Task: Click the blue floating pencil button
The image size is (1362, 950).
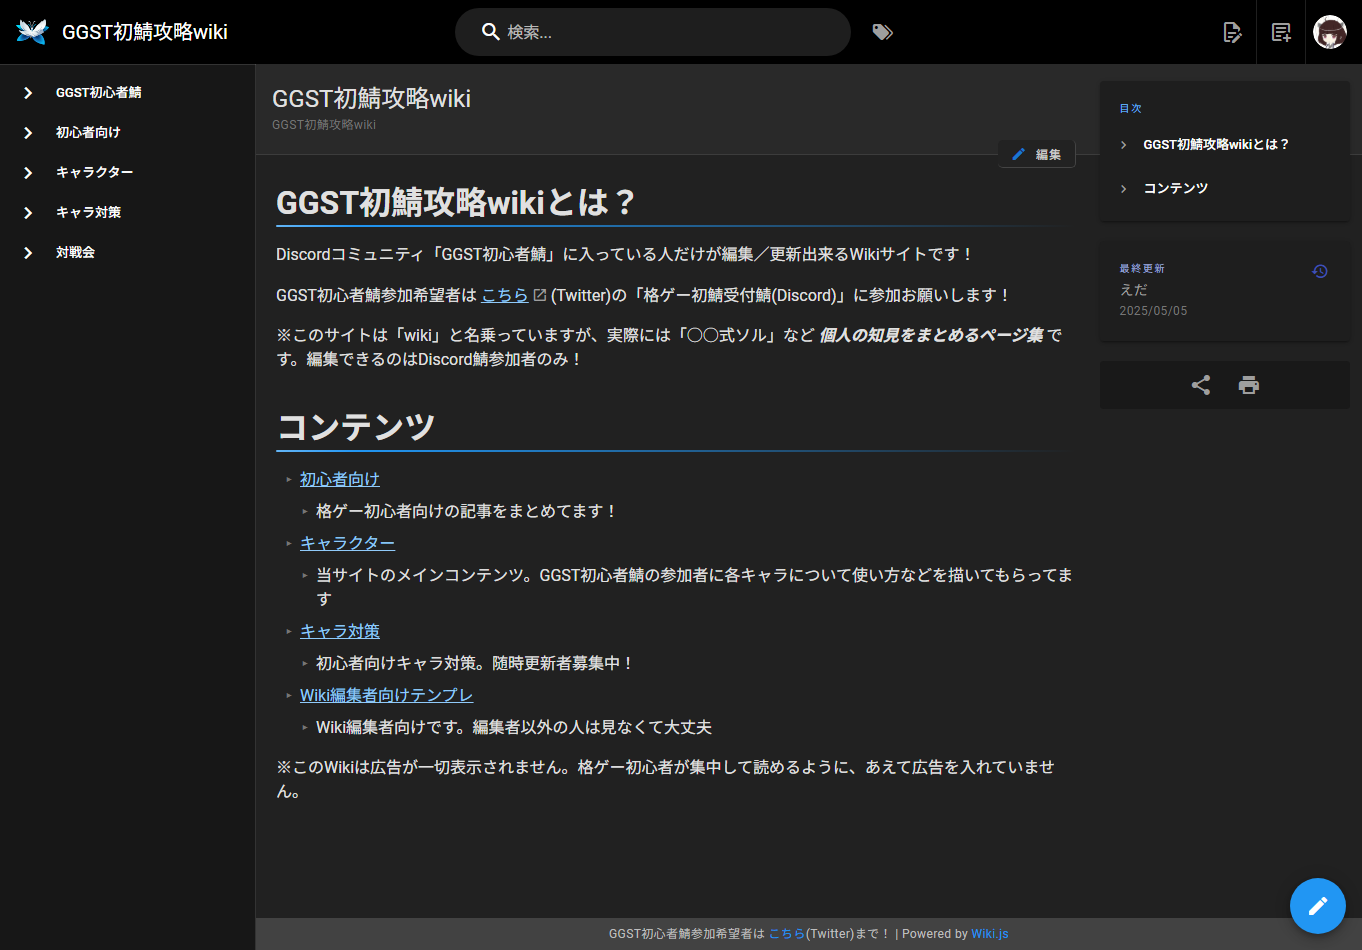Action: 1318,906
